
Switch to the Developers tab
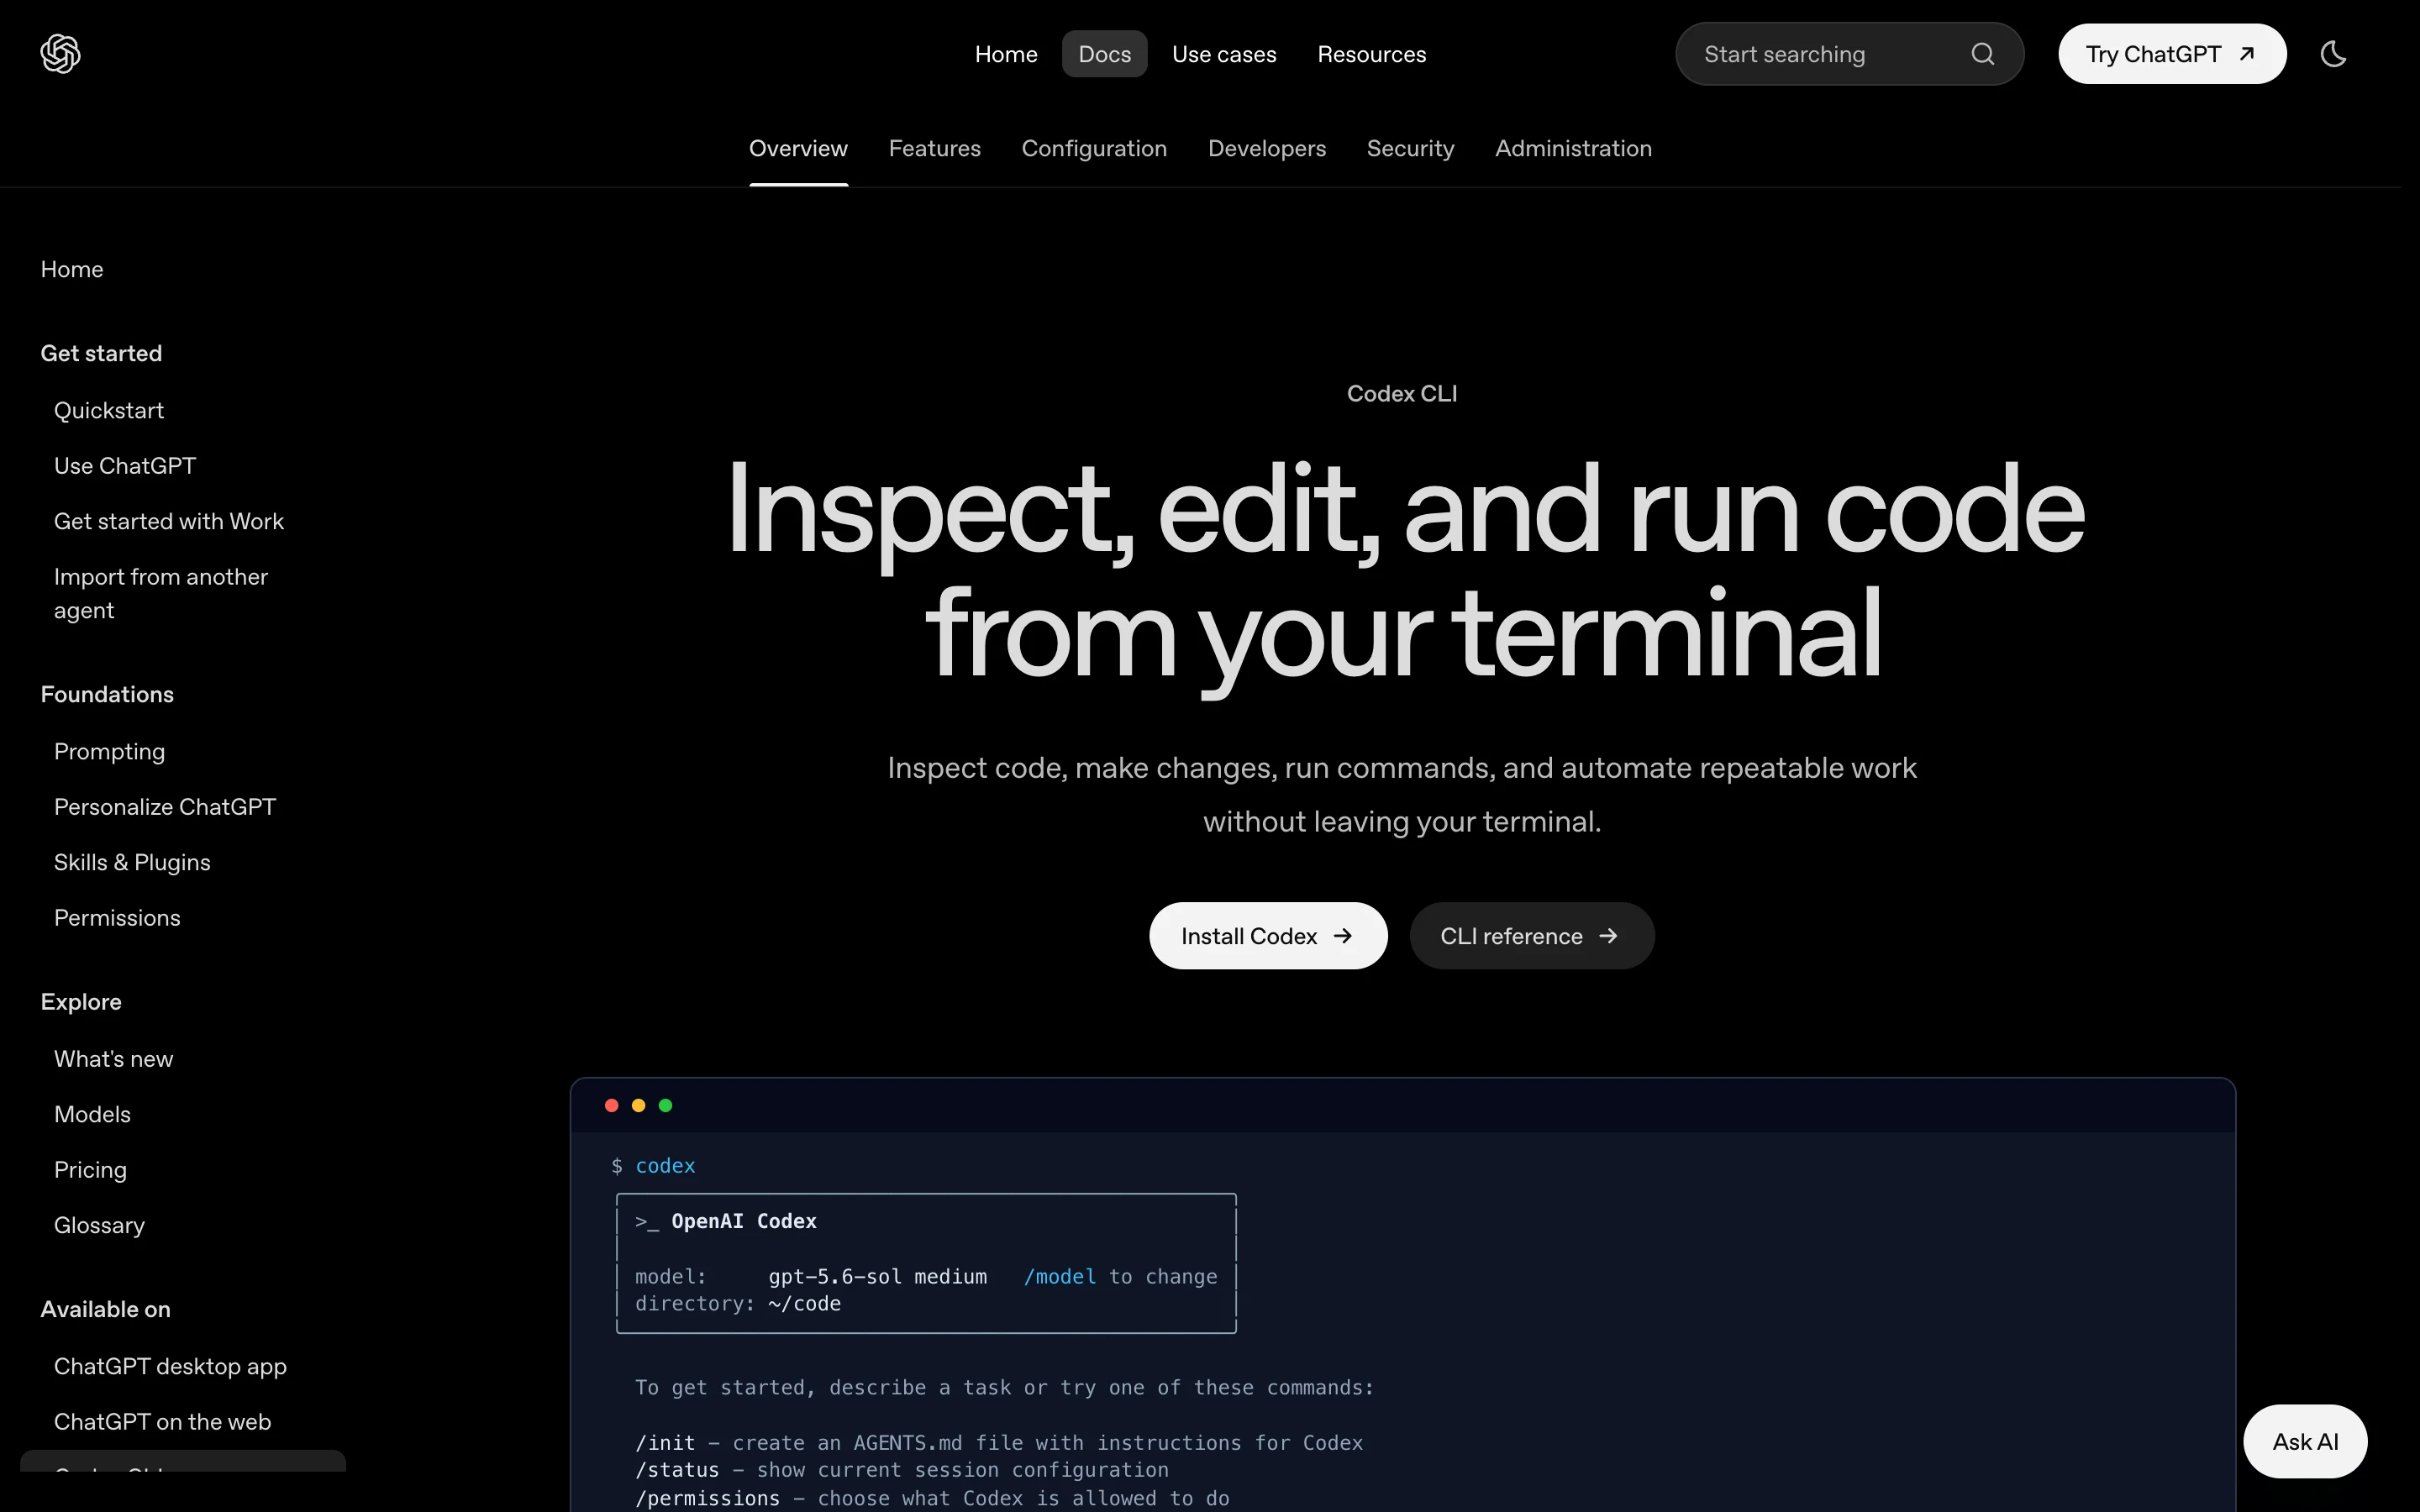click(1267, 148)
